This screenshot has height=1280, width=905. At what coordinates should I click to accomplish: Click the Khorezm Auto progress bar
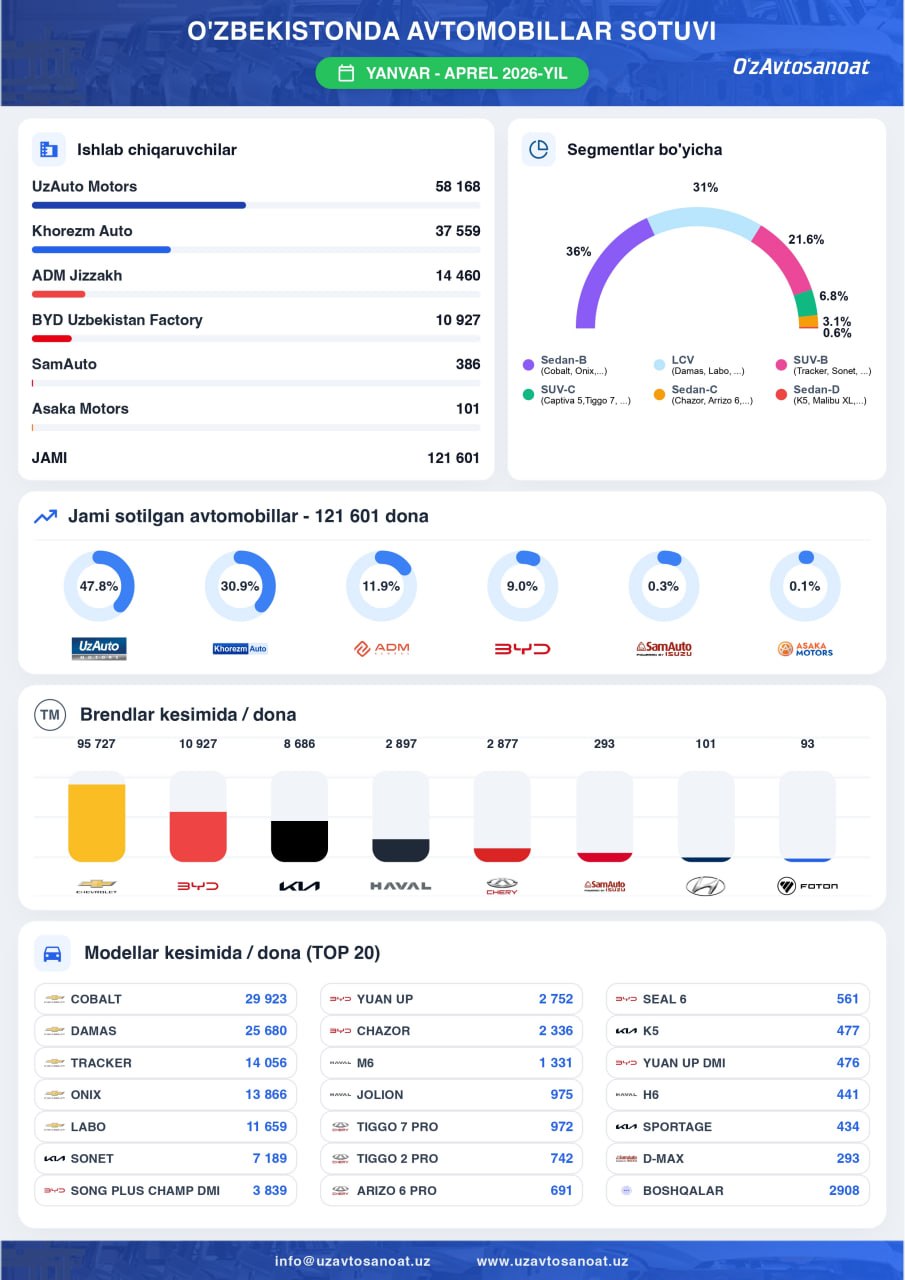coord(256,249)
